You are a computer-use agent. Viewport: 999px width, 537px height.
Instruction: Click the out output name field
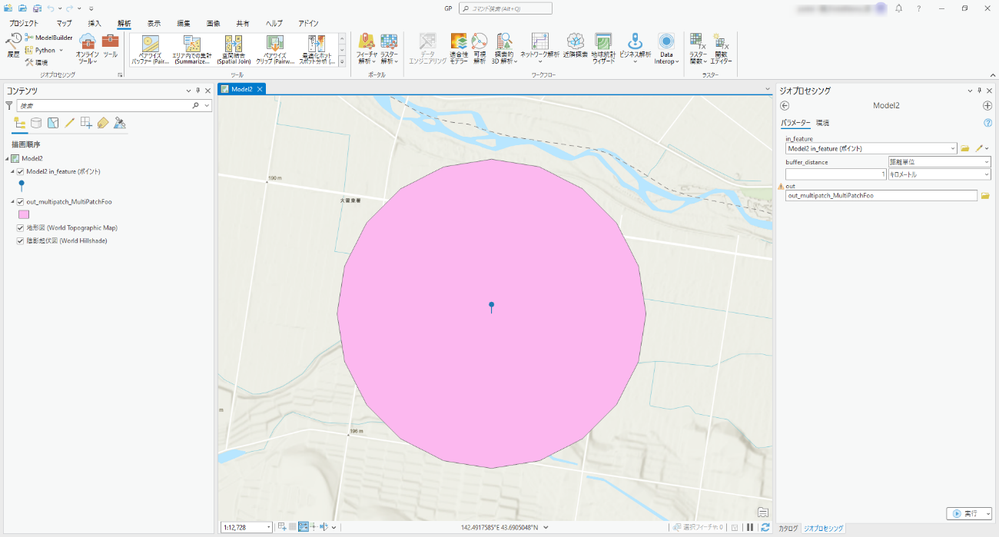[881, 196]
